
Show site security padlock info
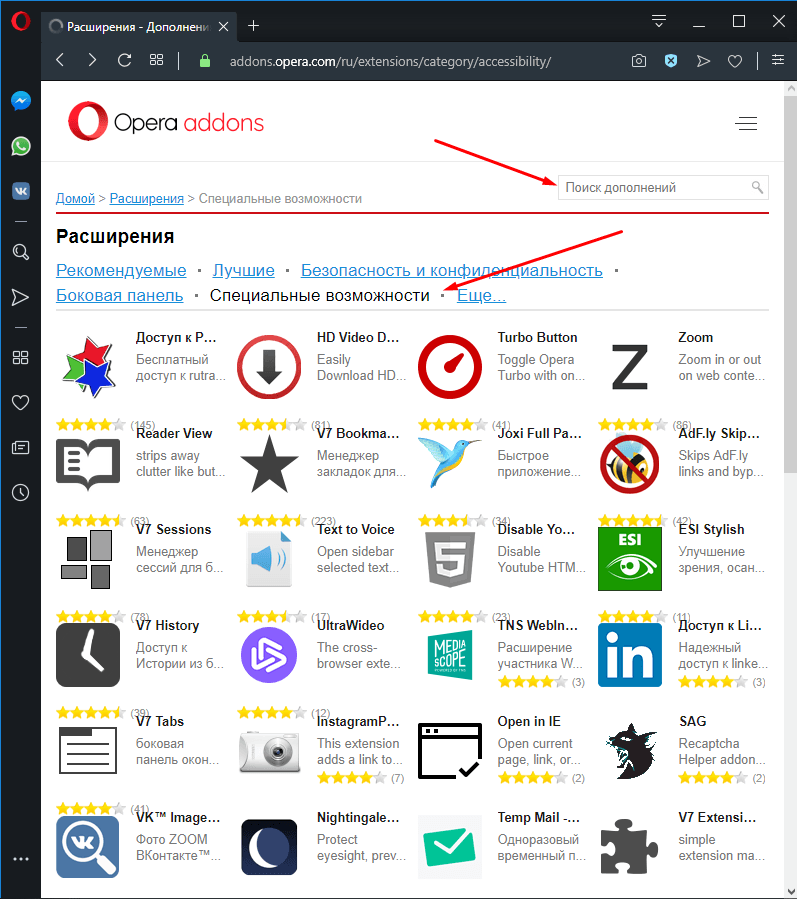(x=205, y=61)
